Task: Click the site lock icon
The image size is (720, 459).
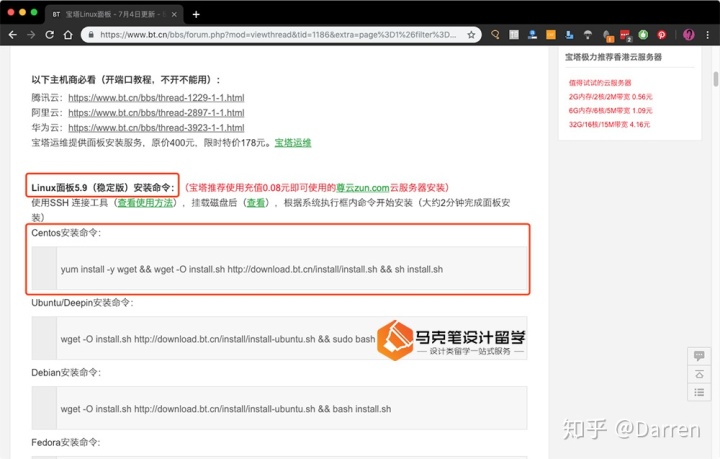Action: [x=91, y=35]
